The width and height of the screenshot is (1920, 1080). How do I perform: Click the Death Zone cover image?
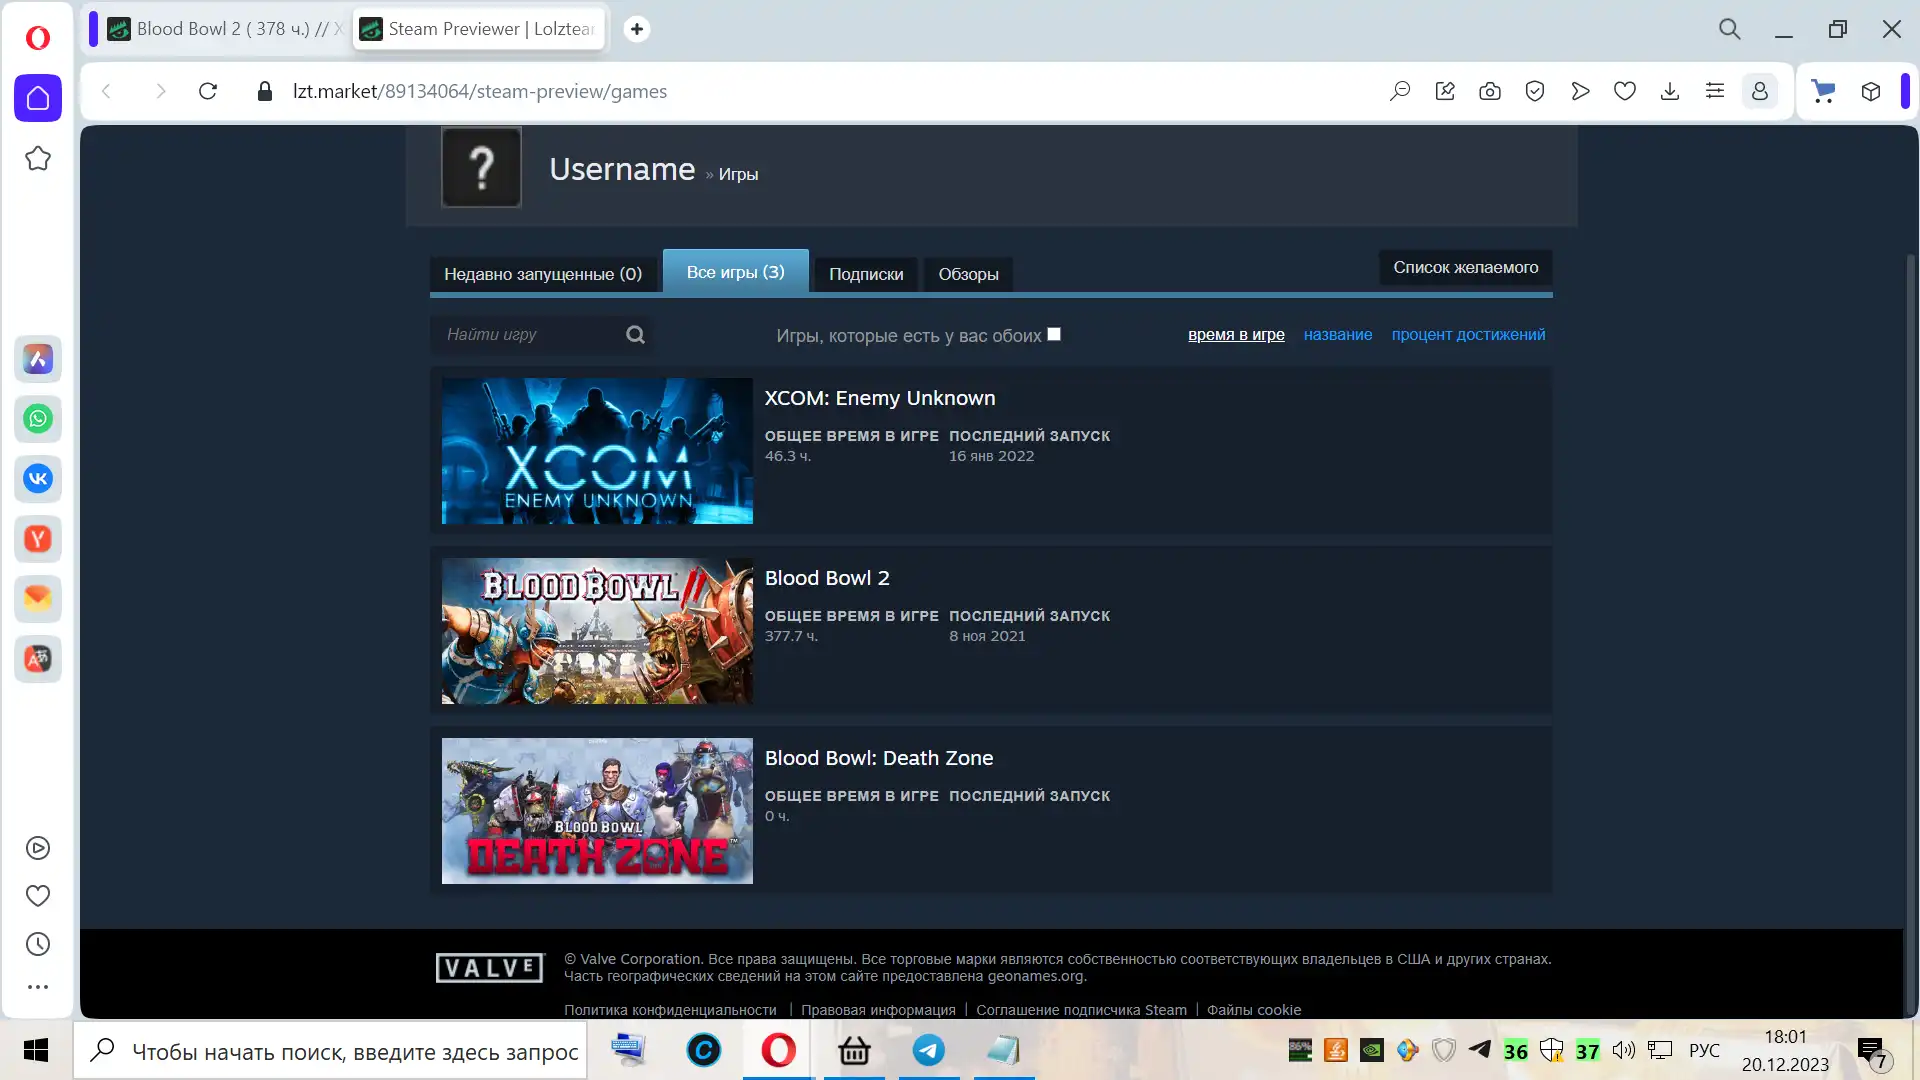tap(597, 811)
